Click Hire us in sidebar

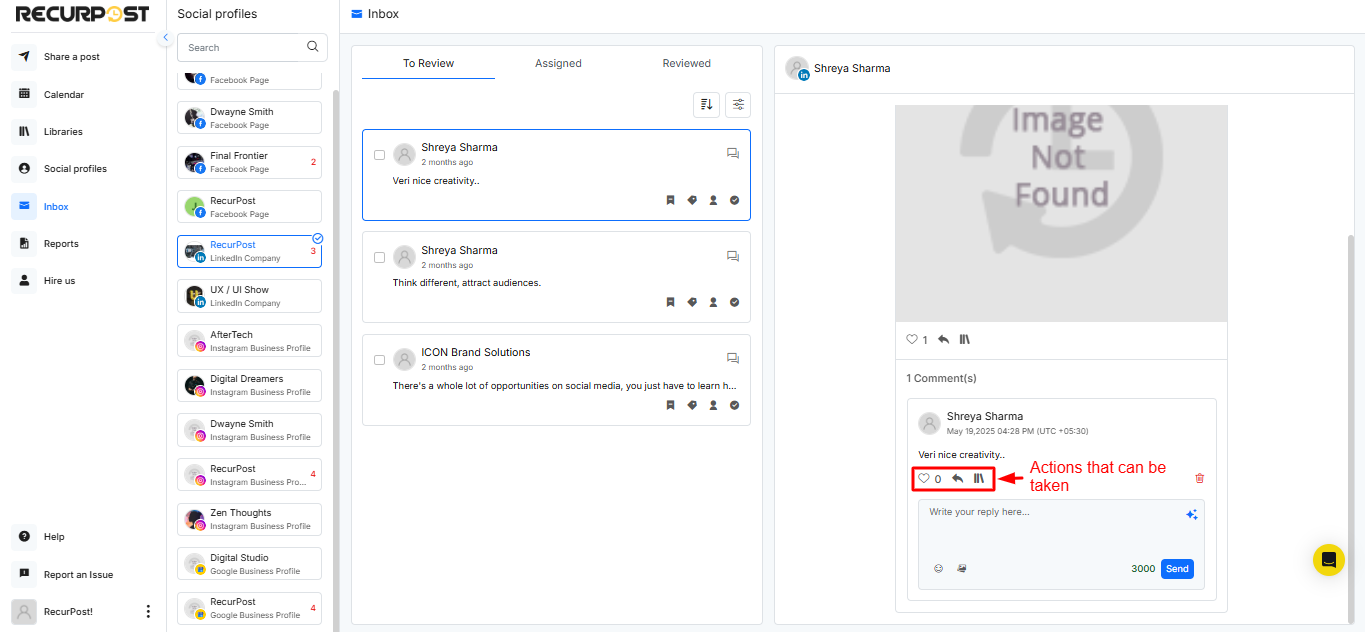[x=59, y=281]
